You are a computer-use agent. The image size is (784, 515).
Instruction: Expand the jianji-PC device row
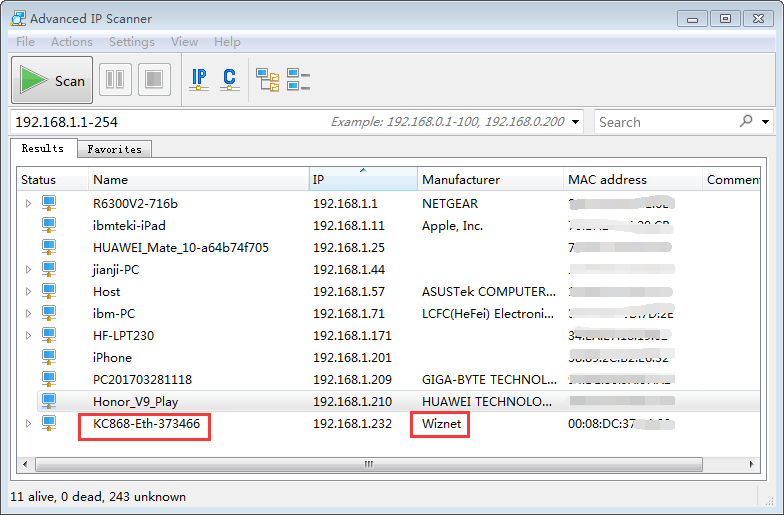point(28,270)
